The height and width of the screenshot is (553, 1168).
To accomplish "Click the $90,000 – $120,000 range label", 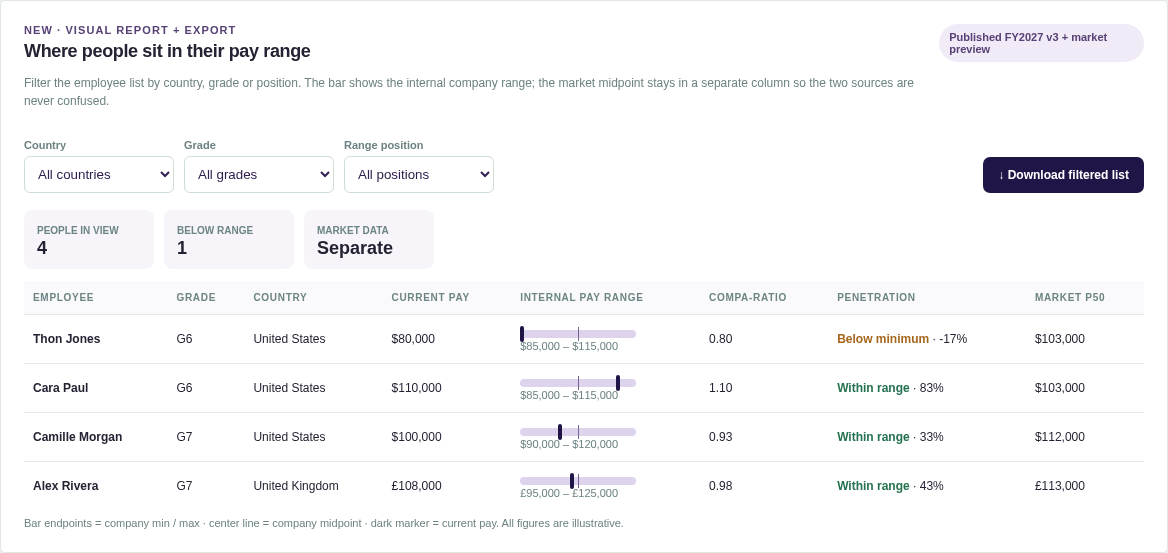I will click(x=569, y=445).
